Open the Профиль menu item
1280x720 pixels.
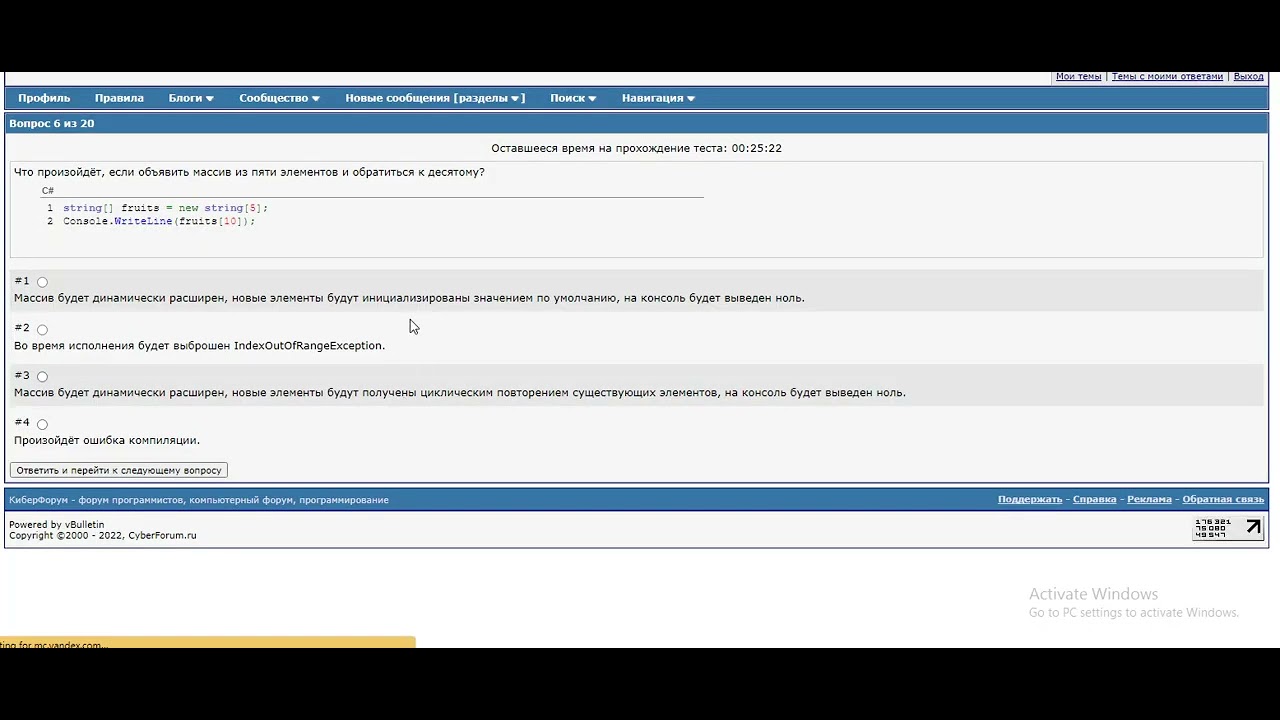point(44,98)
